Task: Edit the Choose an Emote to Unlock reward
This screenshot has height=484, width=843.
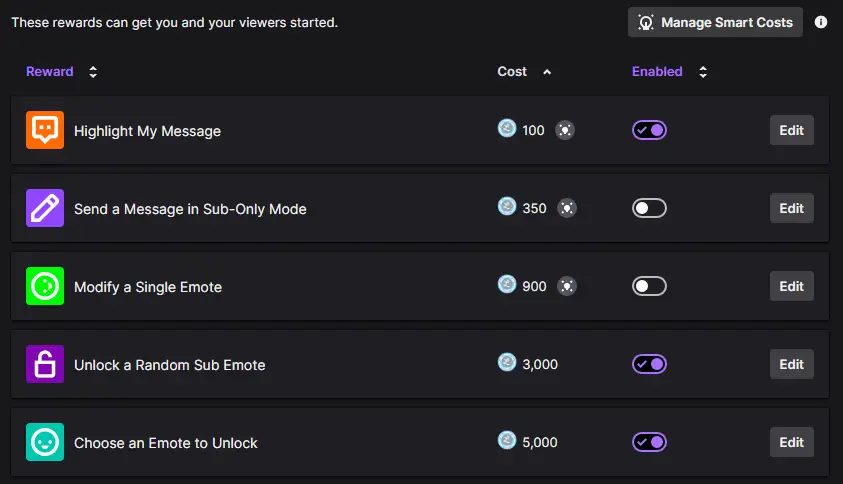Action: [x=791, y=442]
